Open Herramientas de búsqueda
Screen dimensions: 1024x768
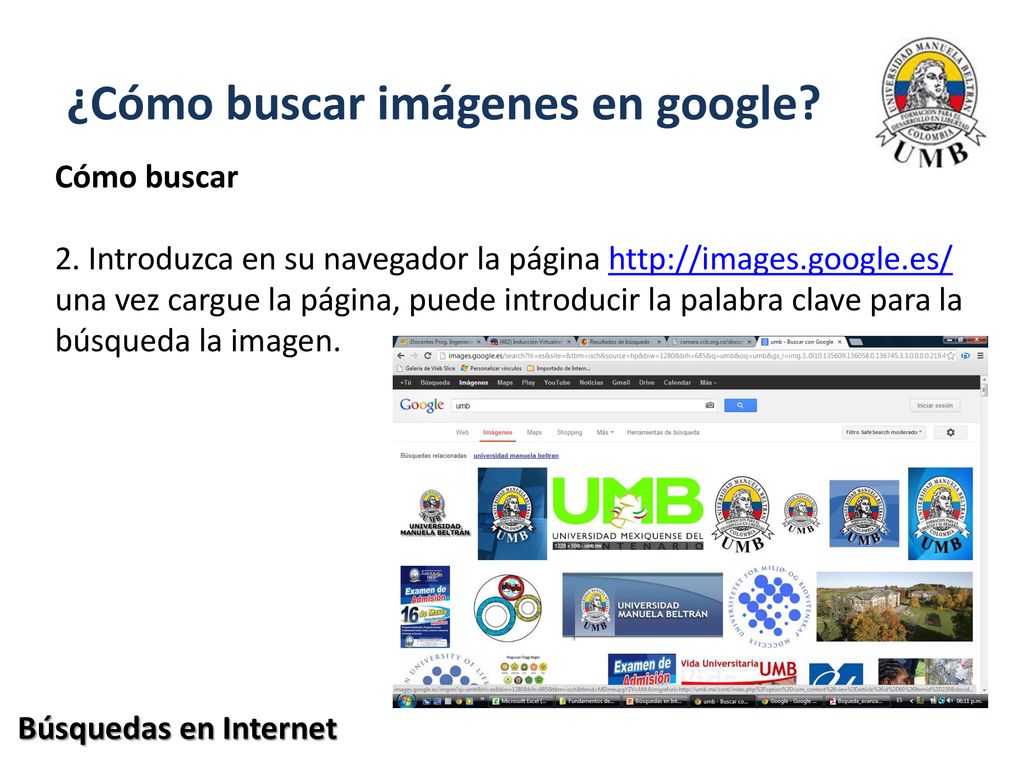[x=663, y=432]
